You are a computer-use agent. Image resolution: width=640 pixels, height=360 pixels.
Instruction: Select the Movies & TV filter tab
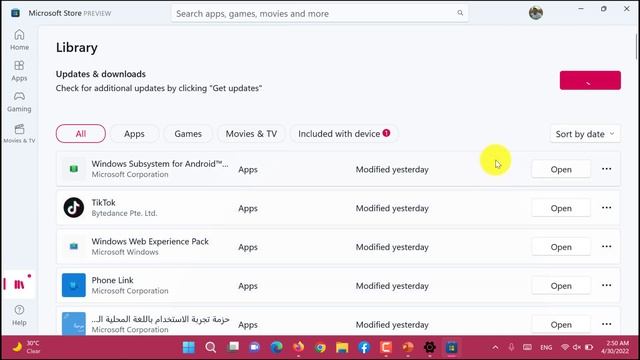pos(251,133)
